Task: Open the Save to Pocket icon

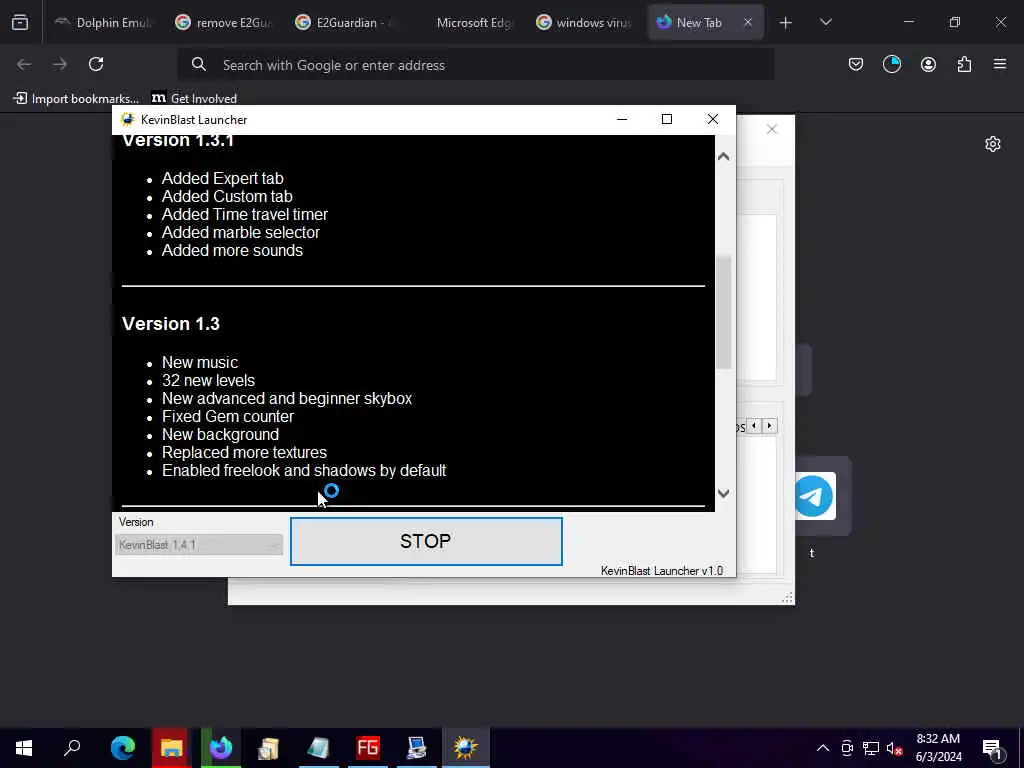Action: [x=856, y=64]
